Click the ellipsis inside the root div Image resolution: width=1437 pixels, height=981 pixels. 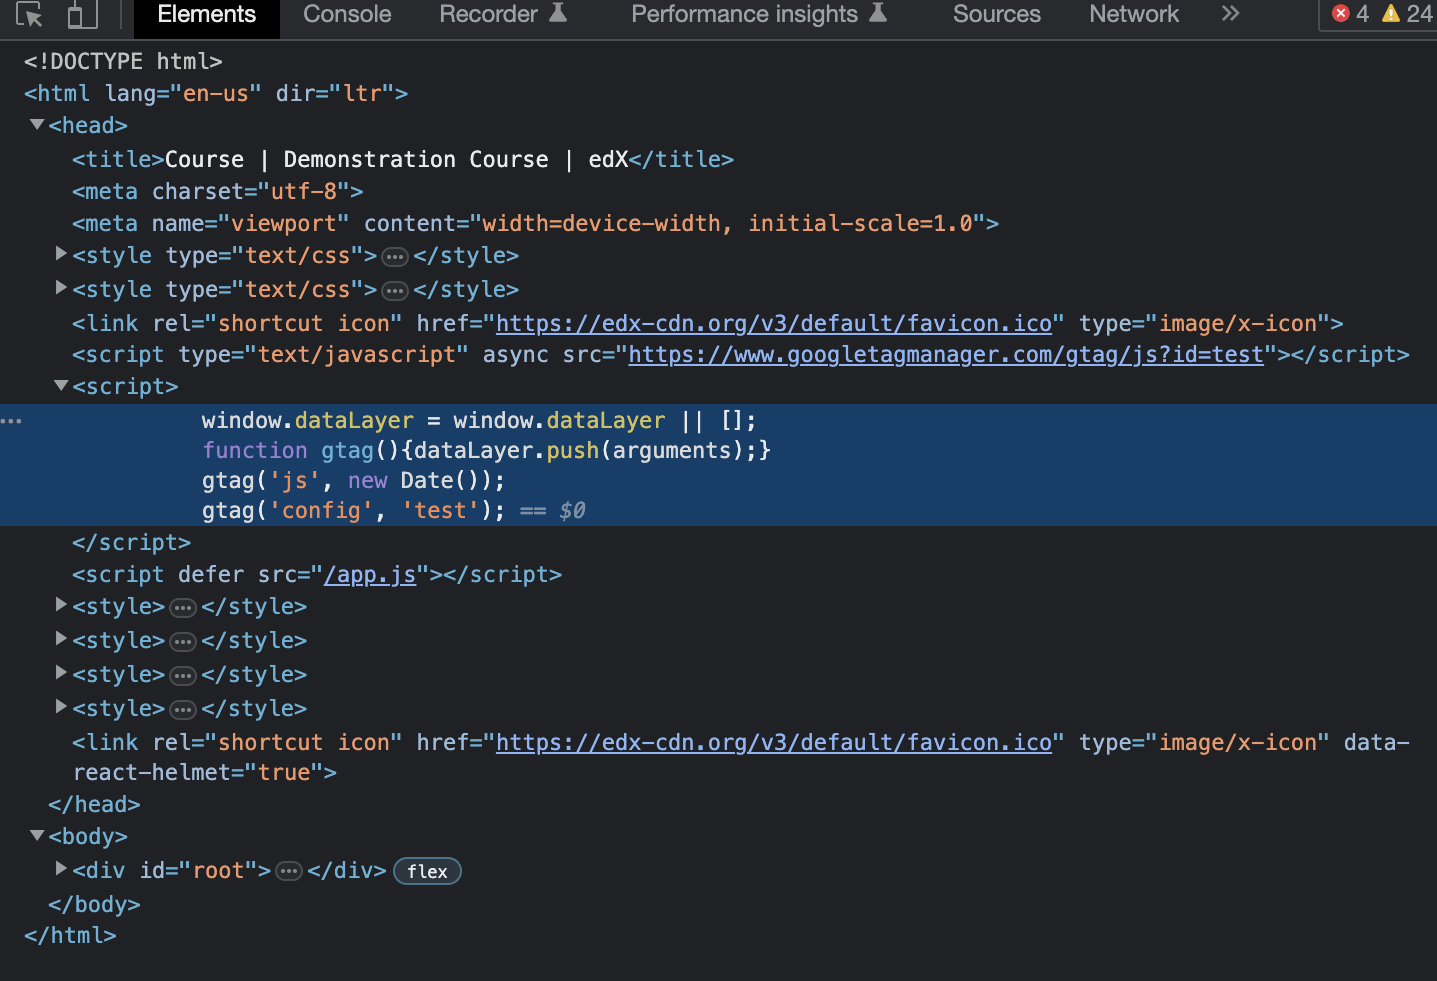(x=289, y=870)
